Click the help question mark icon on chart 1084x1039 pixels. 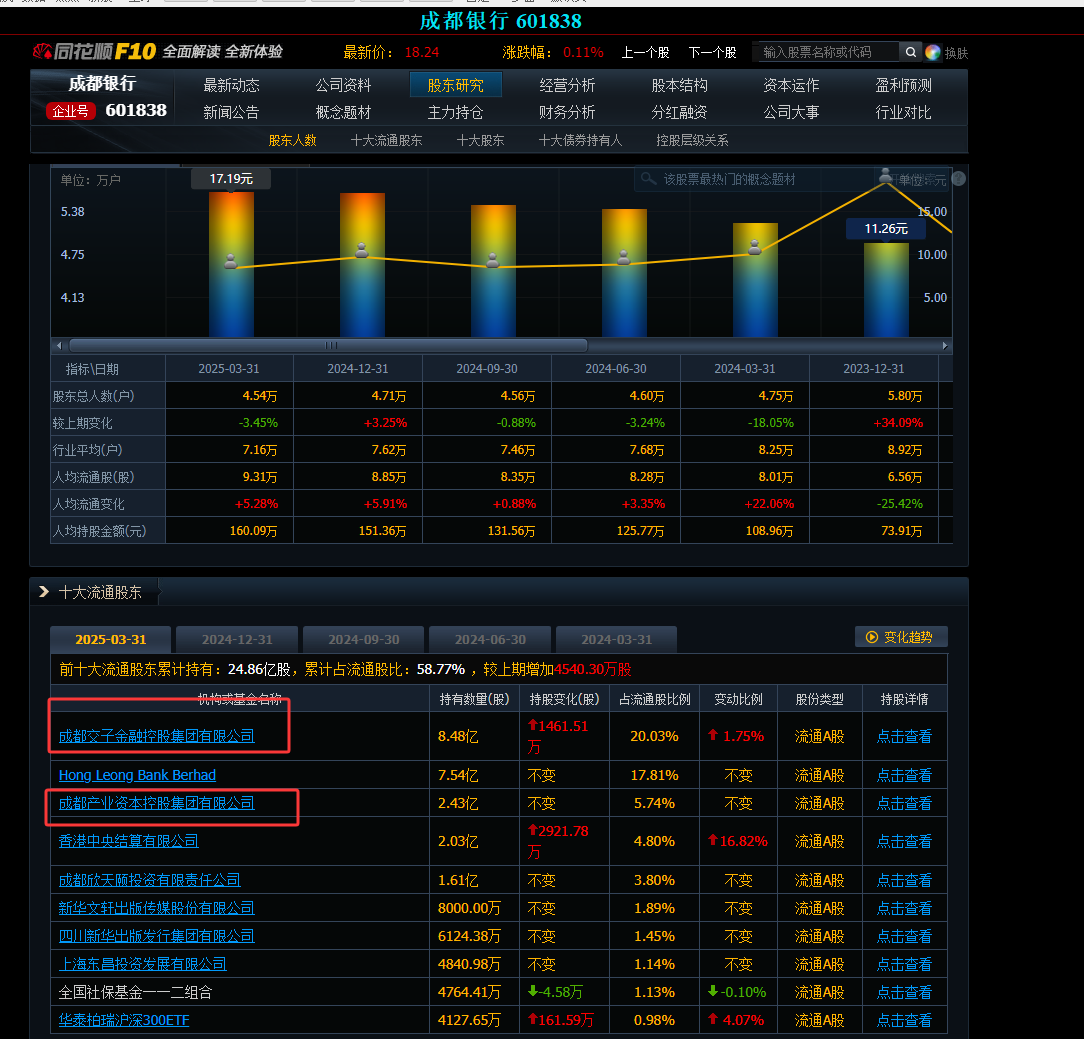[959, 178]
